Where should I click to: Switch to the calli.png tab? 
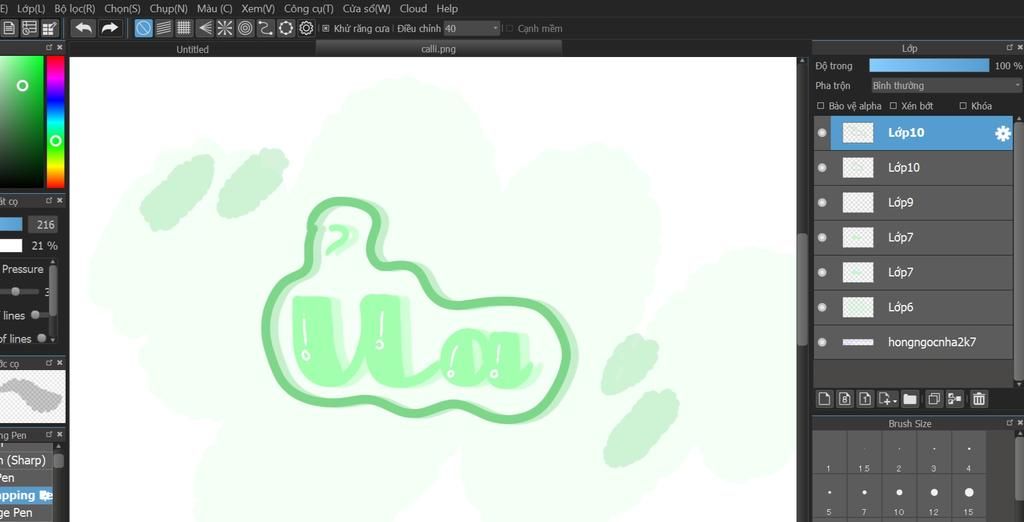pos(439,49)
